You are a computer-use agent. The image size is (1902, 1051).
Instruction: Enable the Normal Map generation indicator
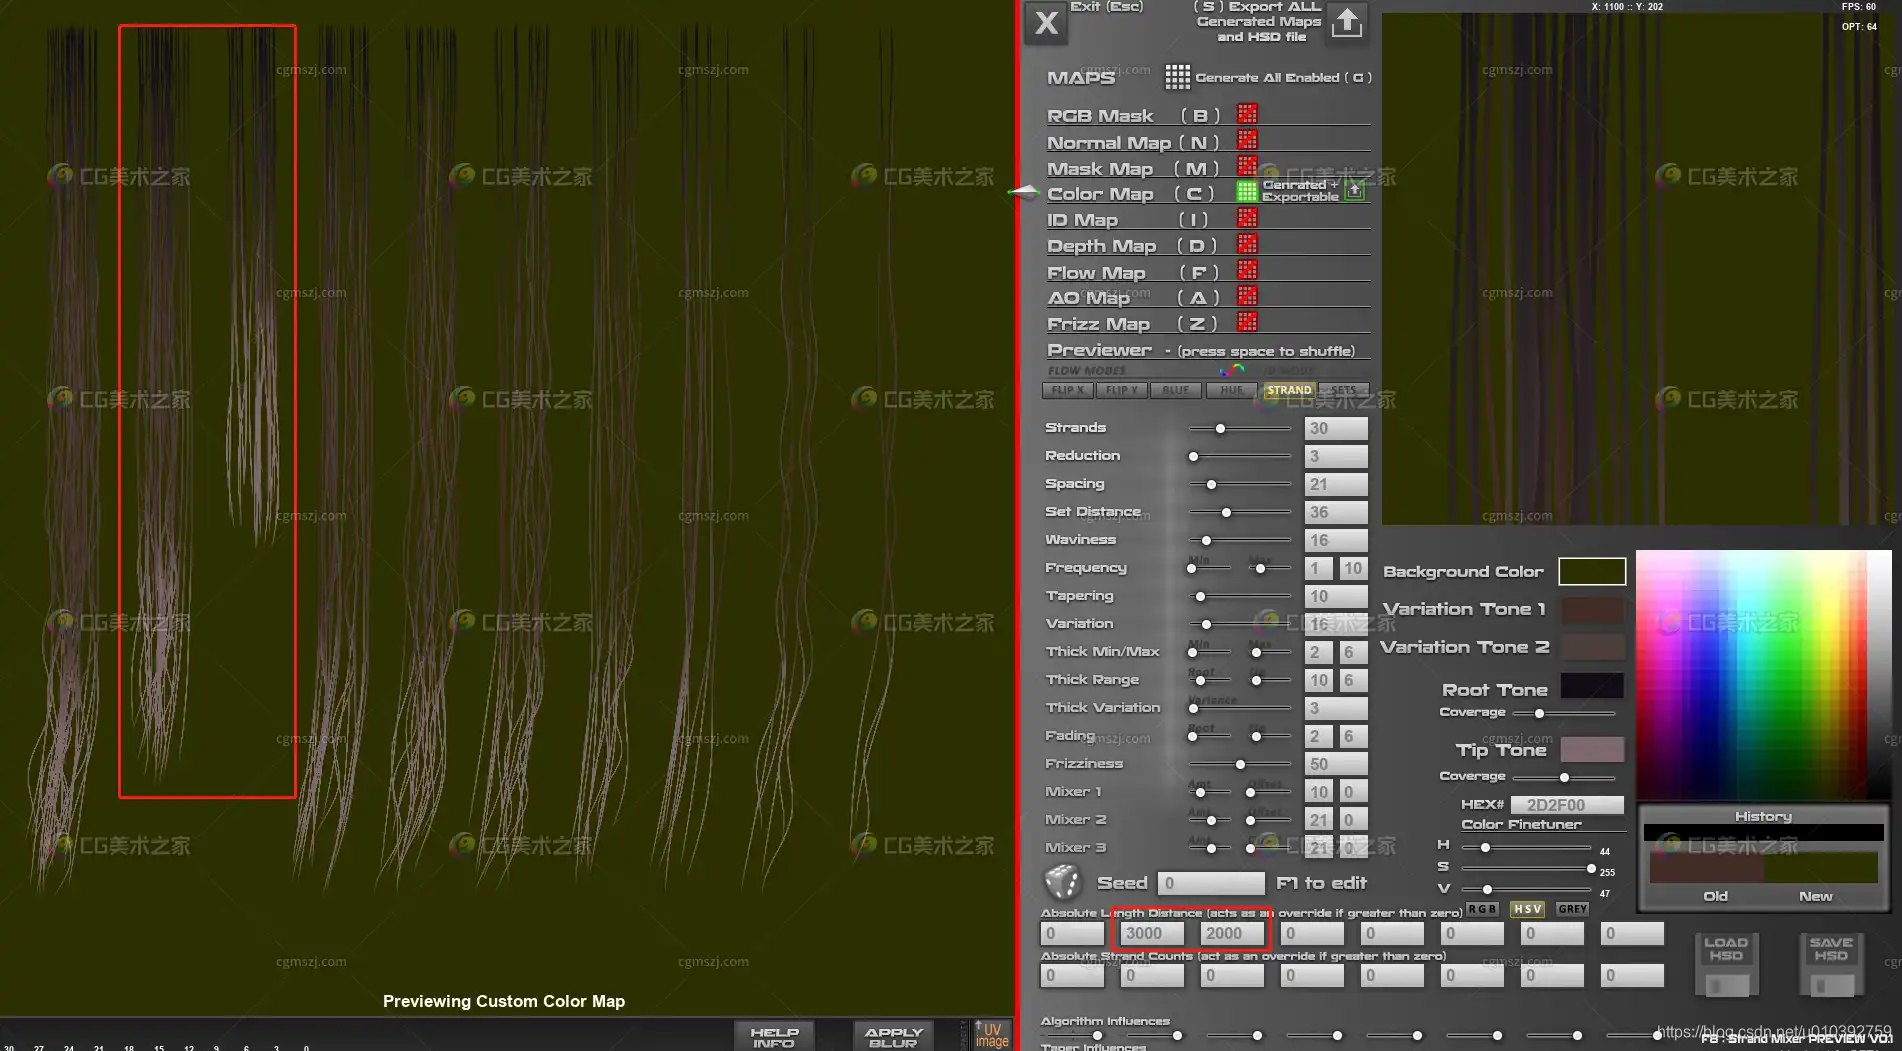1247,140
